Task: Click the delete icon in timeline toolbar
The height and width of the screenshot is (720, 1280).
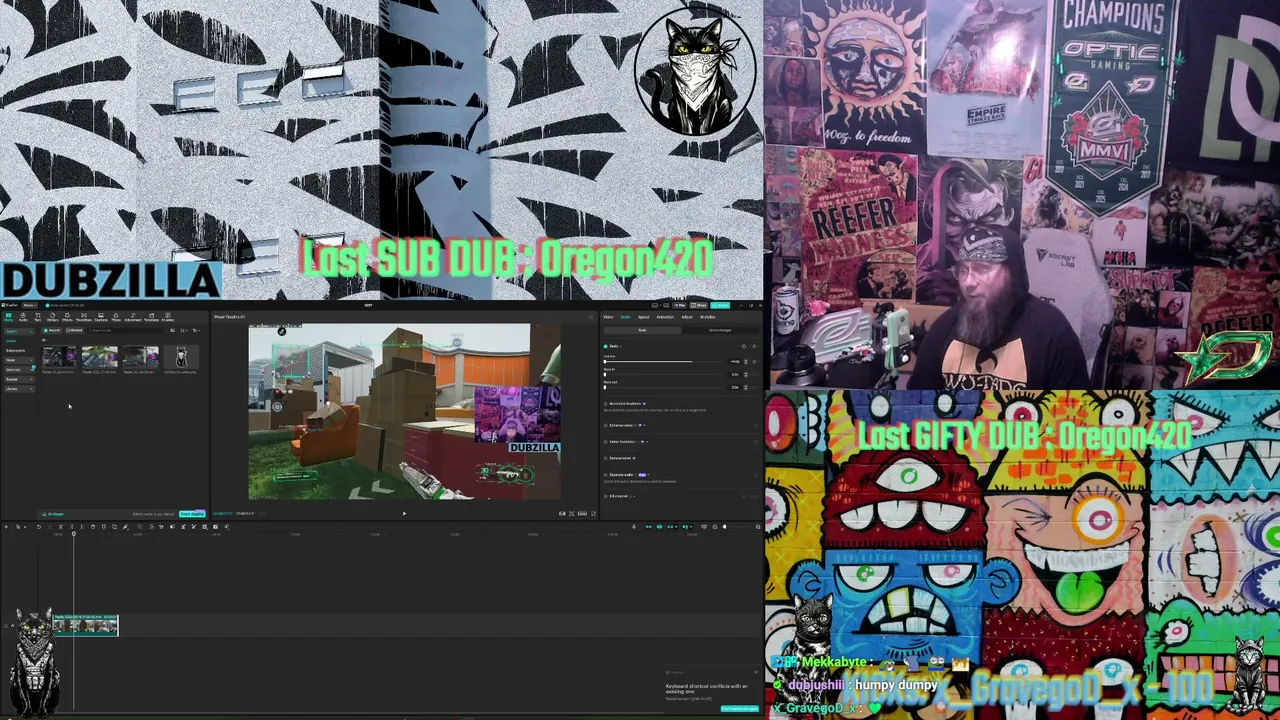Action: click(x=92, y=527)
